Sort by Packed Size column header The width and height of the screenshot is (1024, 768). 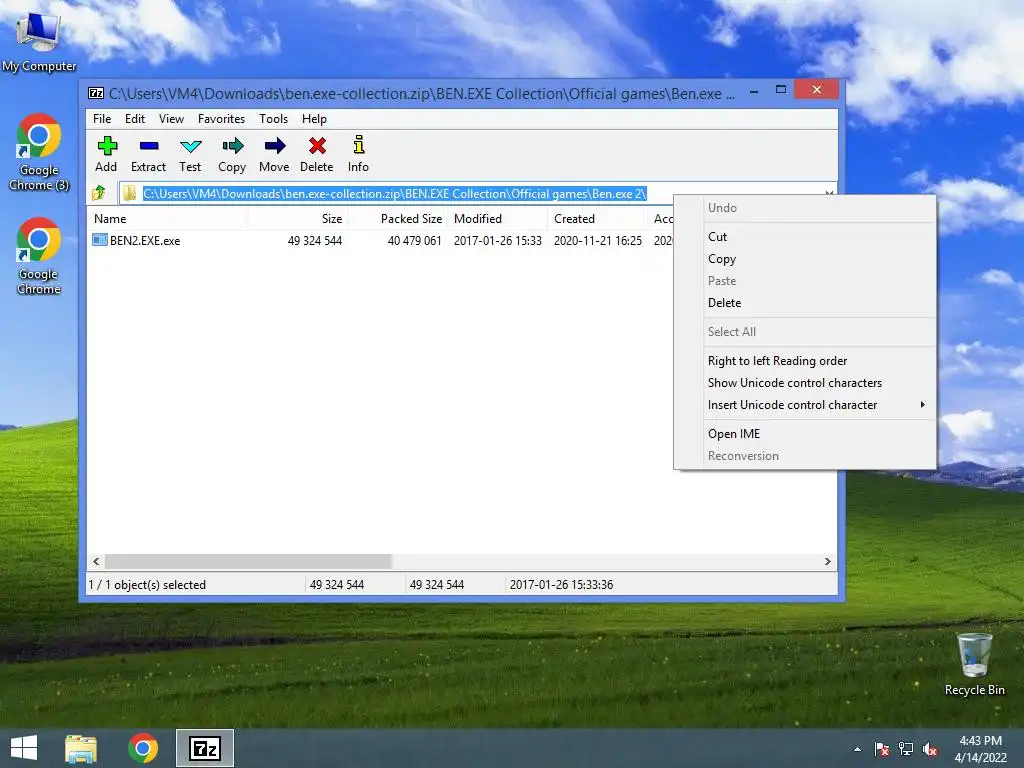pos(398,219)
